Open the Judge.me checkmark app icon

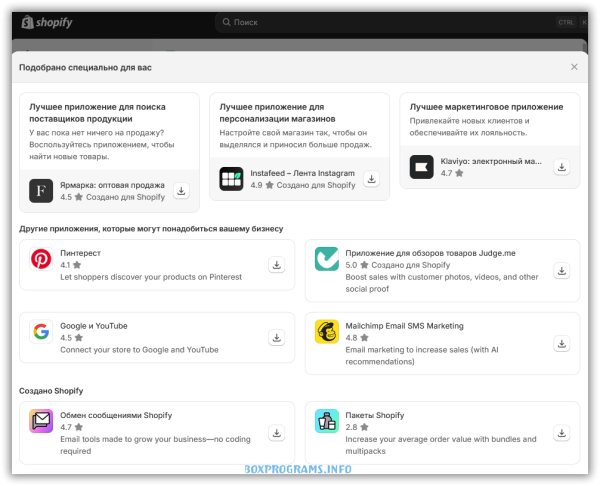coord(326,259)
